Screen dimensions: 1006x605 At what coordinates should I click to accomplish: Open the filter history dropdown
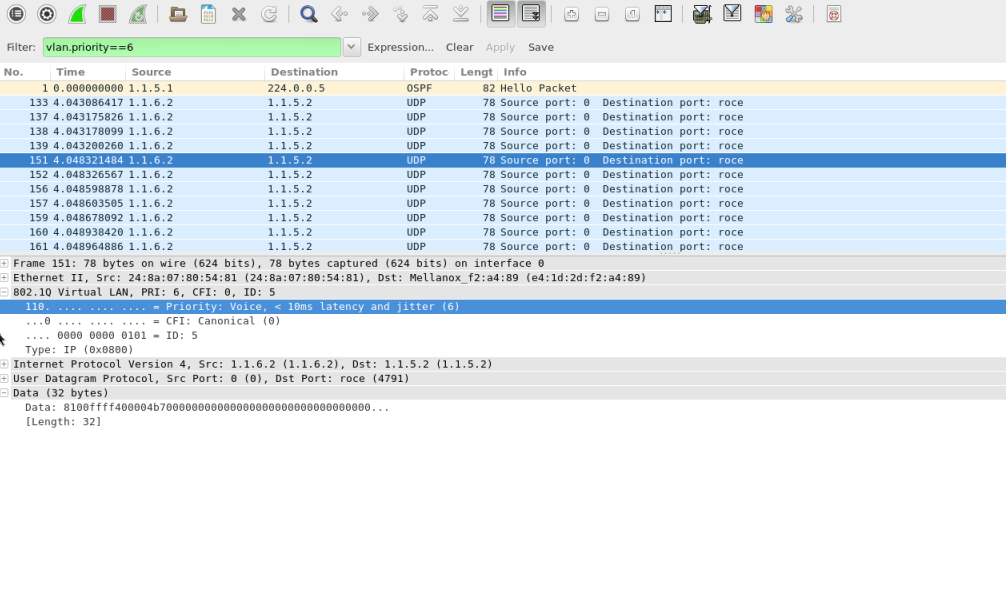(x=352, y=46)
